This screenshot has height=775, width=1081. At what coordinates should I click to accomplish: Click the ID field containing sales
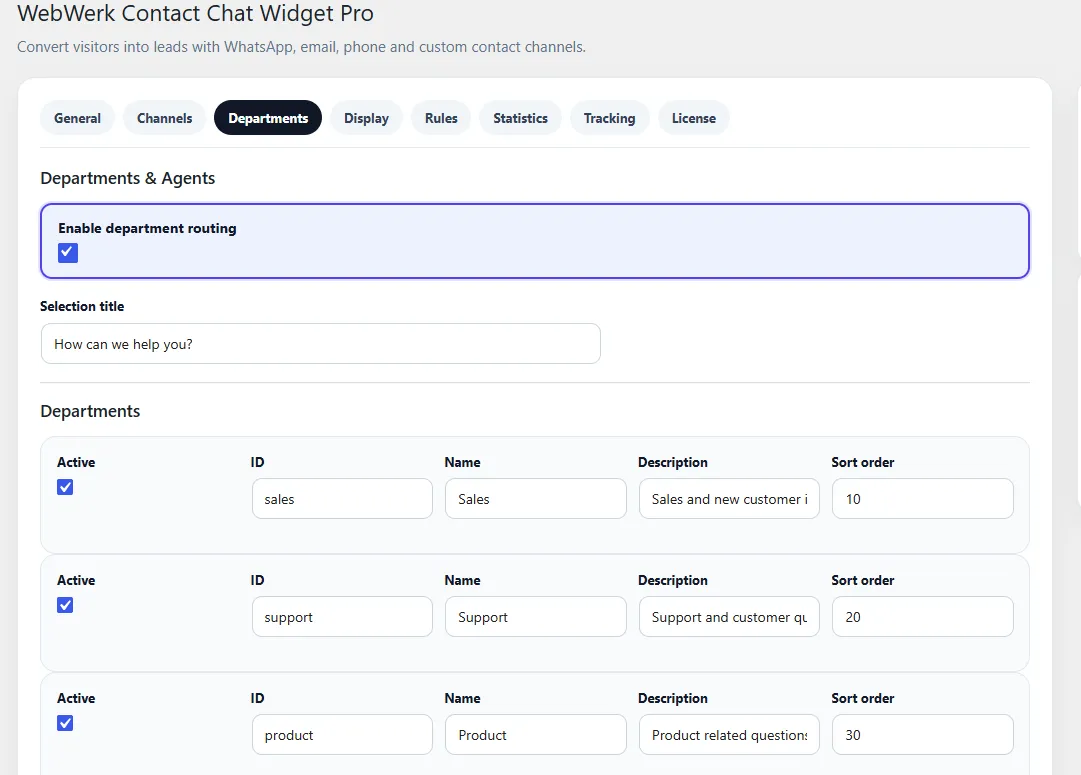click(x=342, y=499)
